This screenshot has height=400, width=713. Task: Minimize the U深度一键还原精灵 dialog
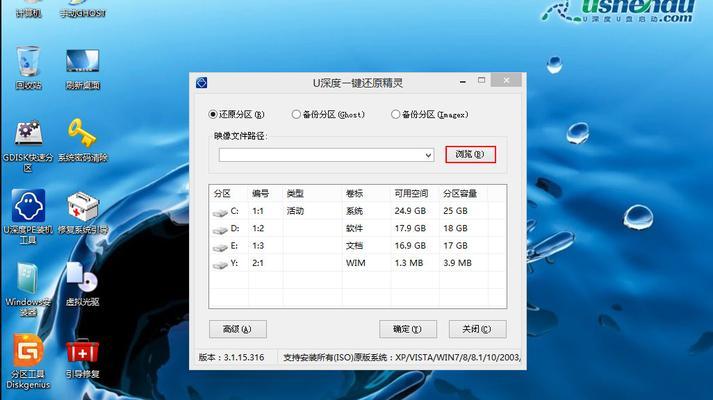(x=462, y=82)
